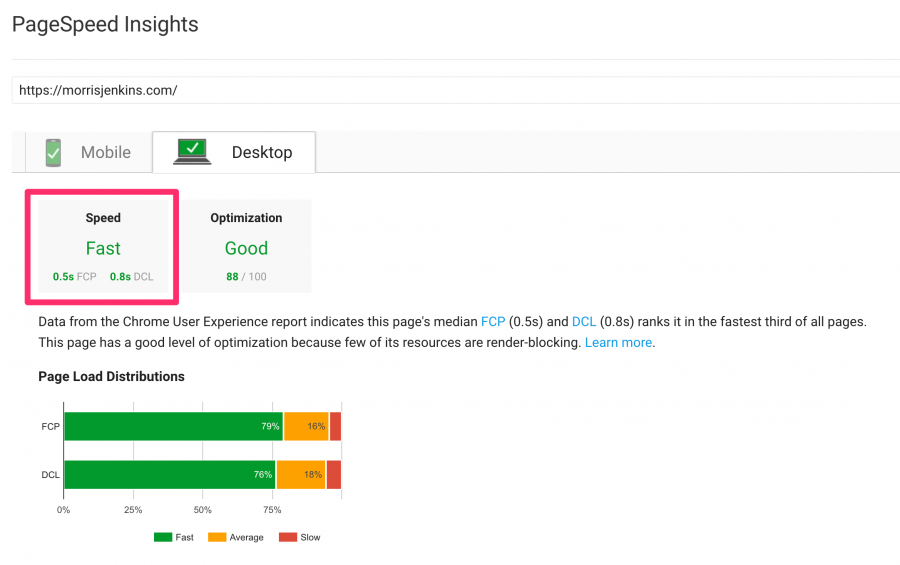Click the red FCP slow bar segment
Image resolution: width=900 pixels, height=565 pixels.
click(335, 426)
